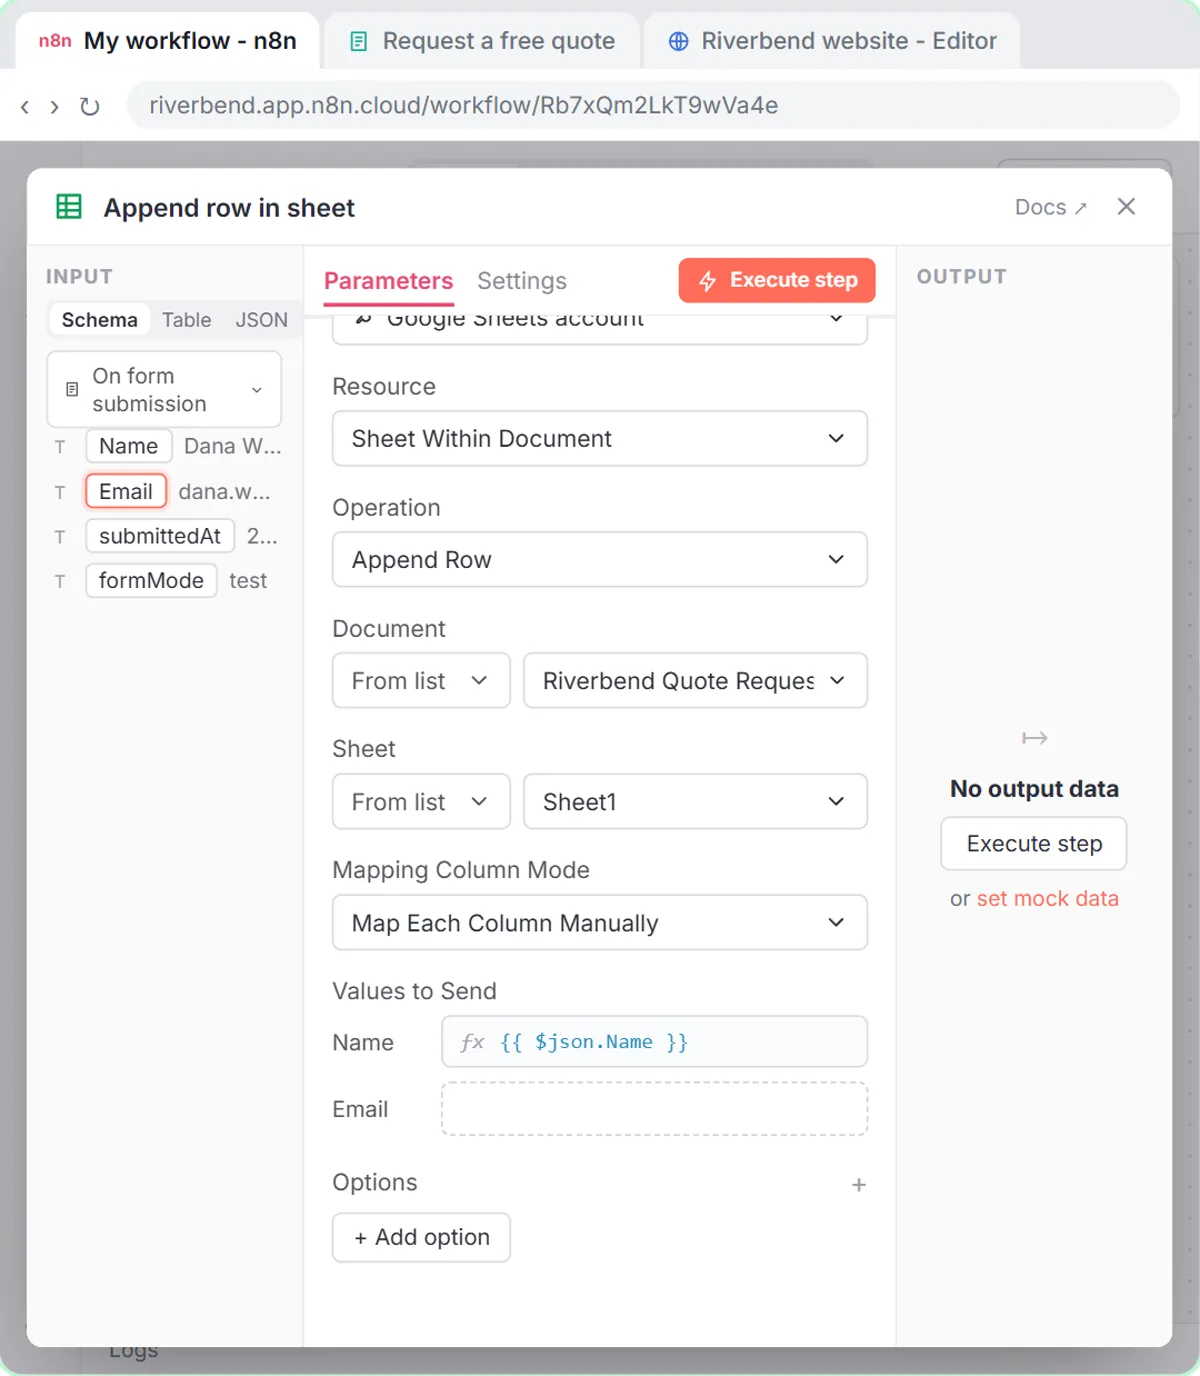This screenshot has height=1376, width=1200.
Task: Click the form trigger icon next to On form submission
Action: 72,390
